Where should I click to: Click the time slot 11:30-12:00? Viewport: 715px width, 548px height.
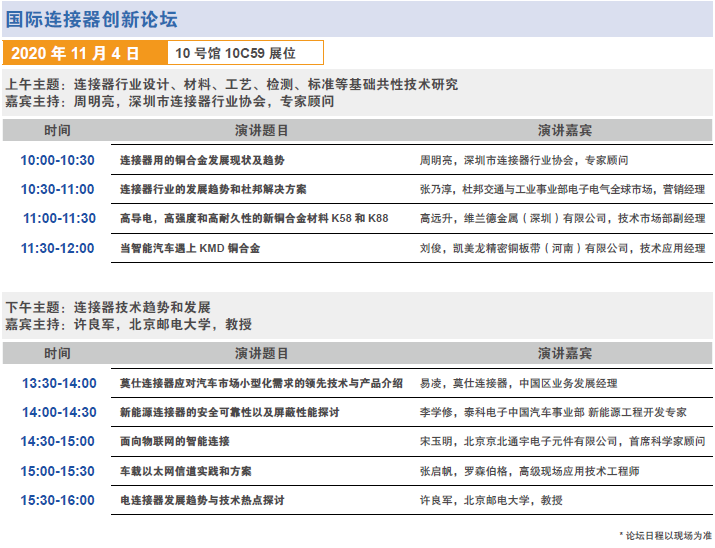click(x=57, y=248)
